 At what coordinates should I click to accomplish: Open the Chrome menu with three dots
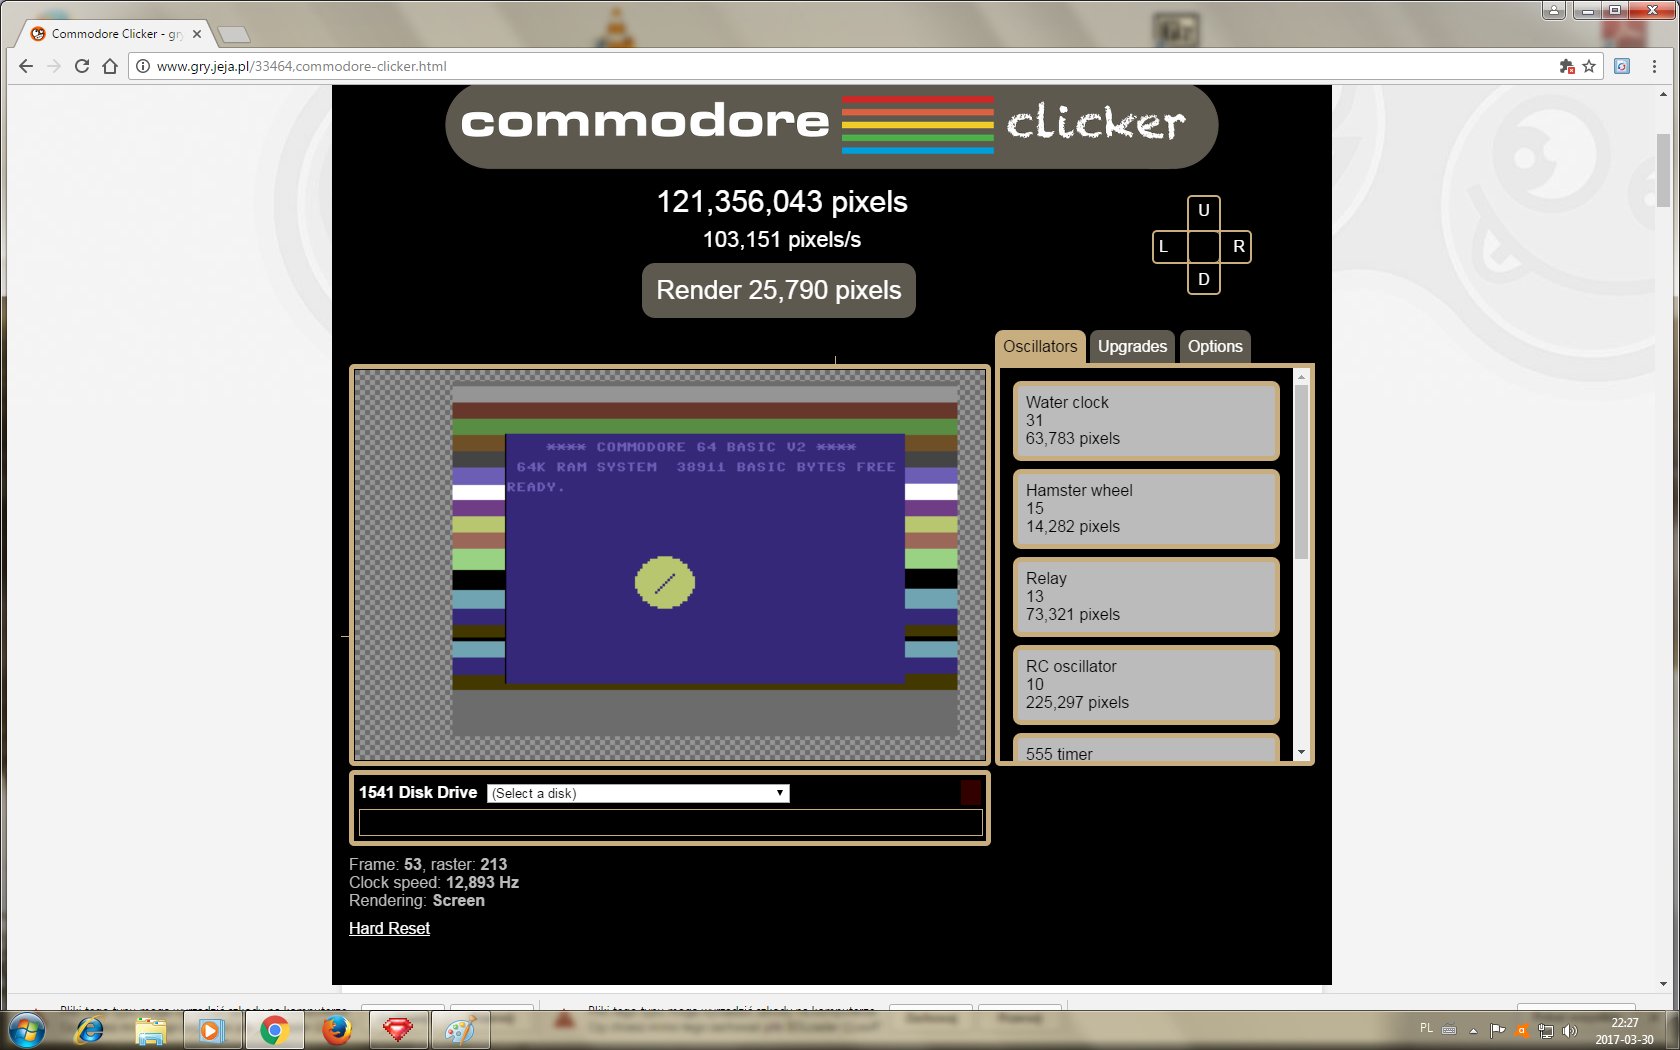(1654, 66)
